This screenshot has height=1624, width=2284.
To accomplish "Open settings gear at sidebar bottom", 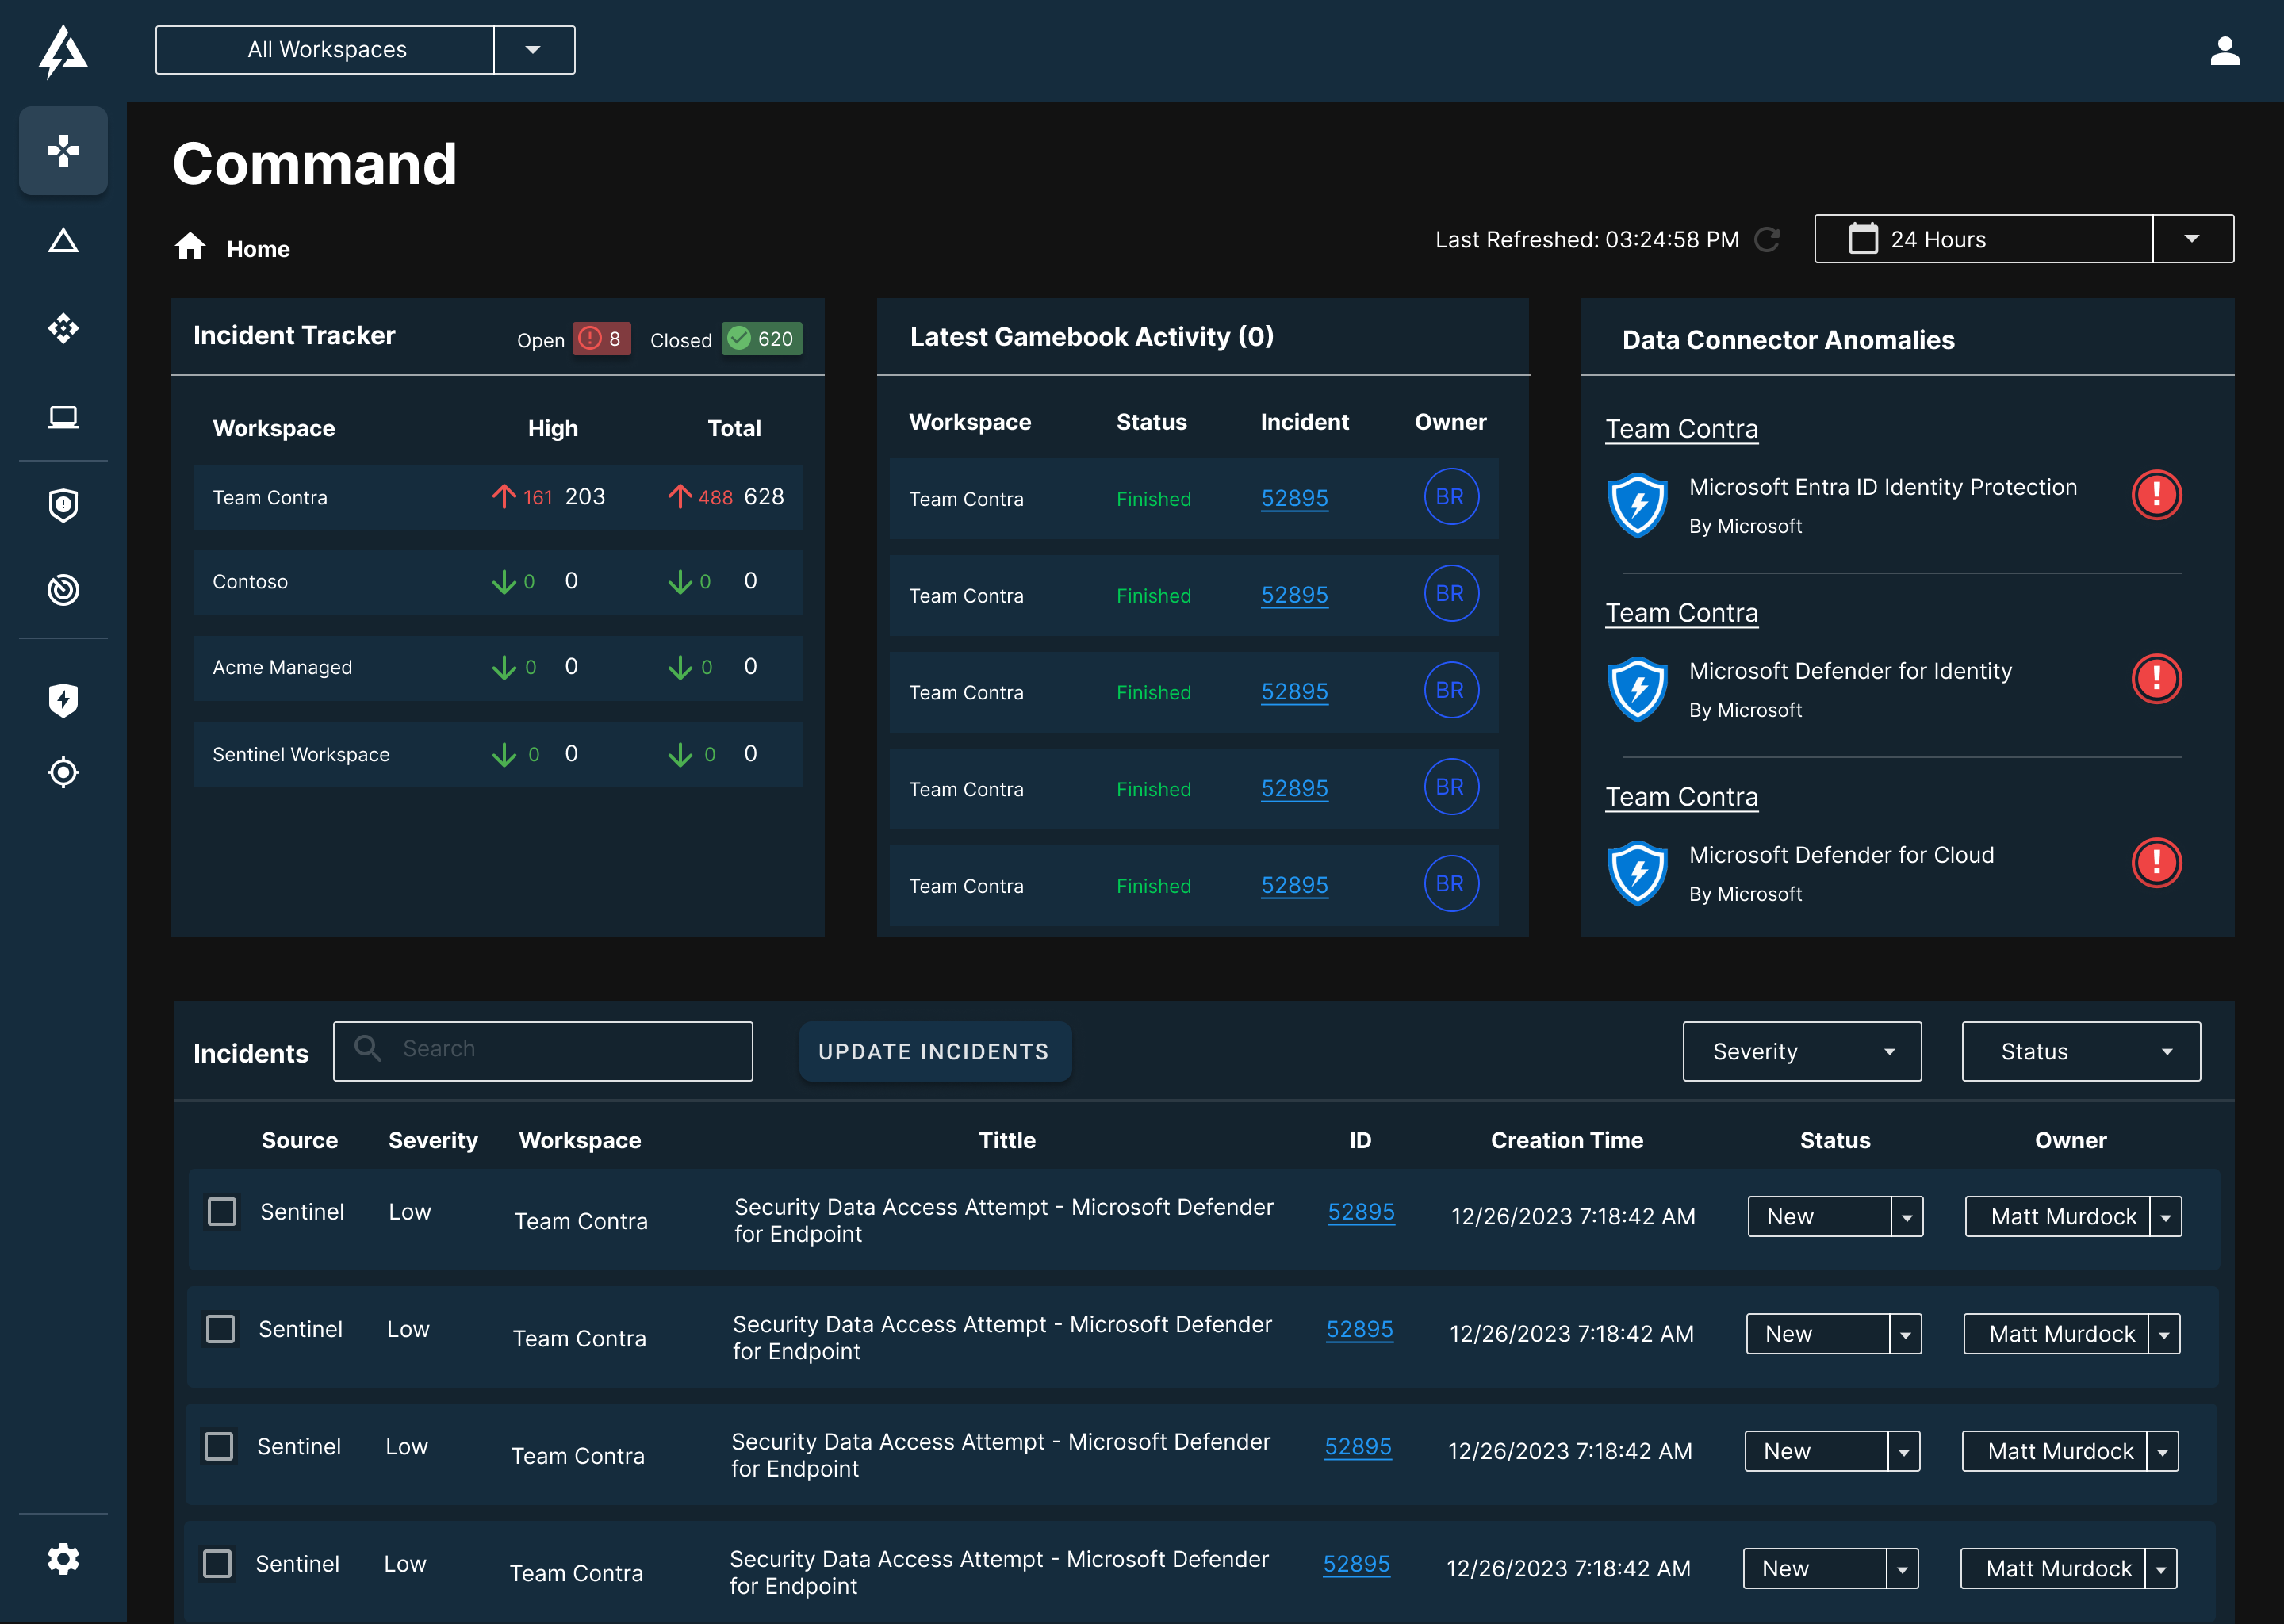I will pyautogui.click(x=63, y=1558).
